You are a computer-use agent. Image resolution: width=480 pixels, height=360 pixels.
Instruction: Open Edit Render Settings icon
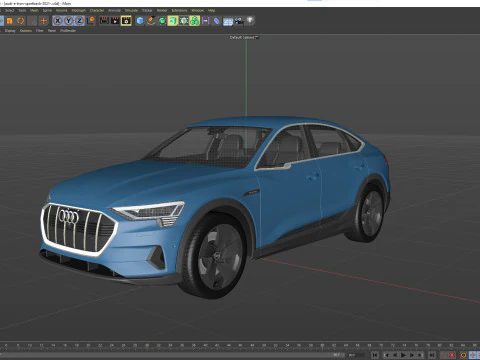point(126,21)
